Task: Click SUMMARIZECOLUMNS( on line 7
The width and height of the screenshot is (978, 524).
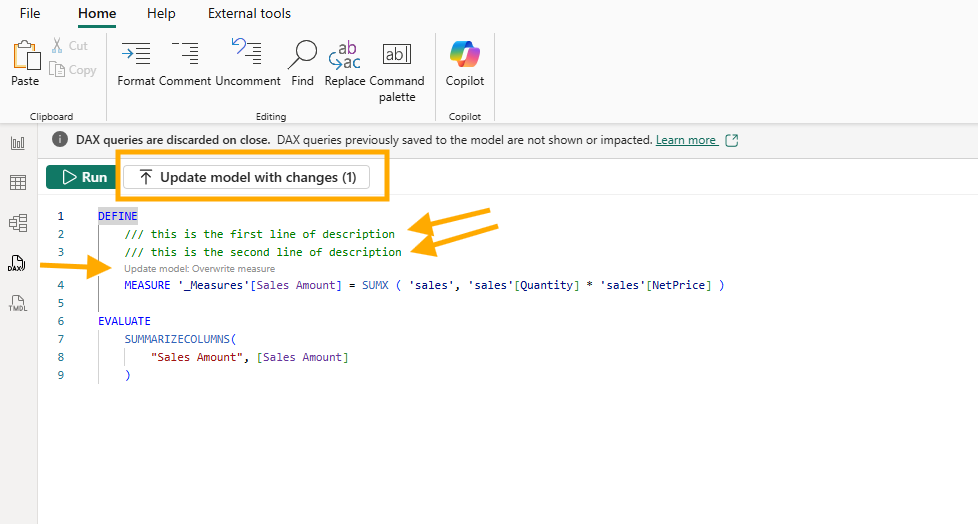Action: coord(180,339)
